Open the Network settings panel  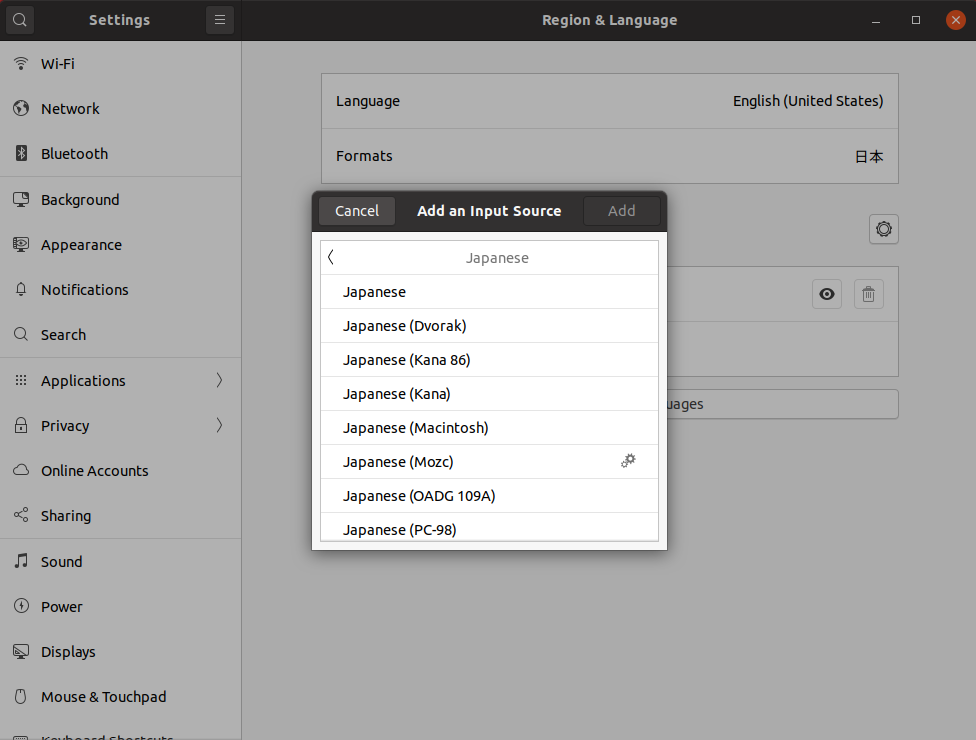tap(121, 108)
